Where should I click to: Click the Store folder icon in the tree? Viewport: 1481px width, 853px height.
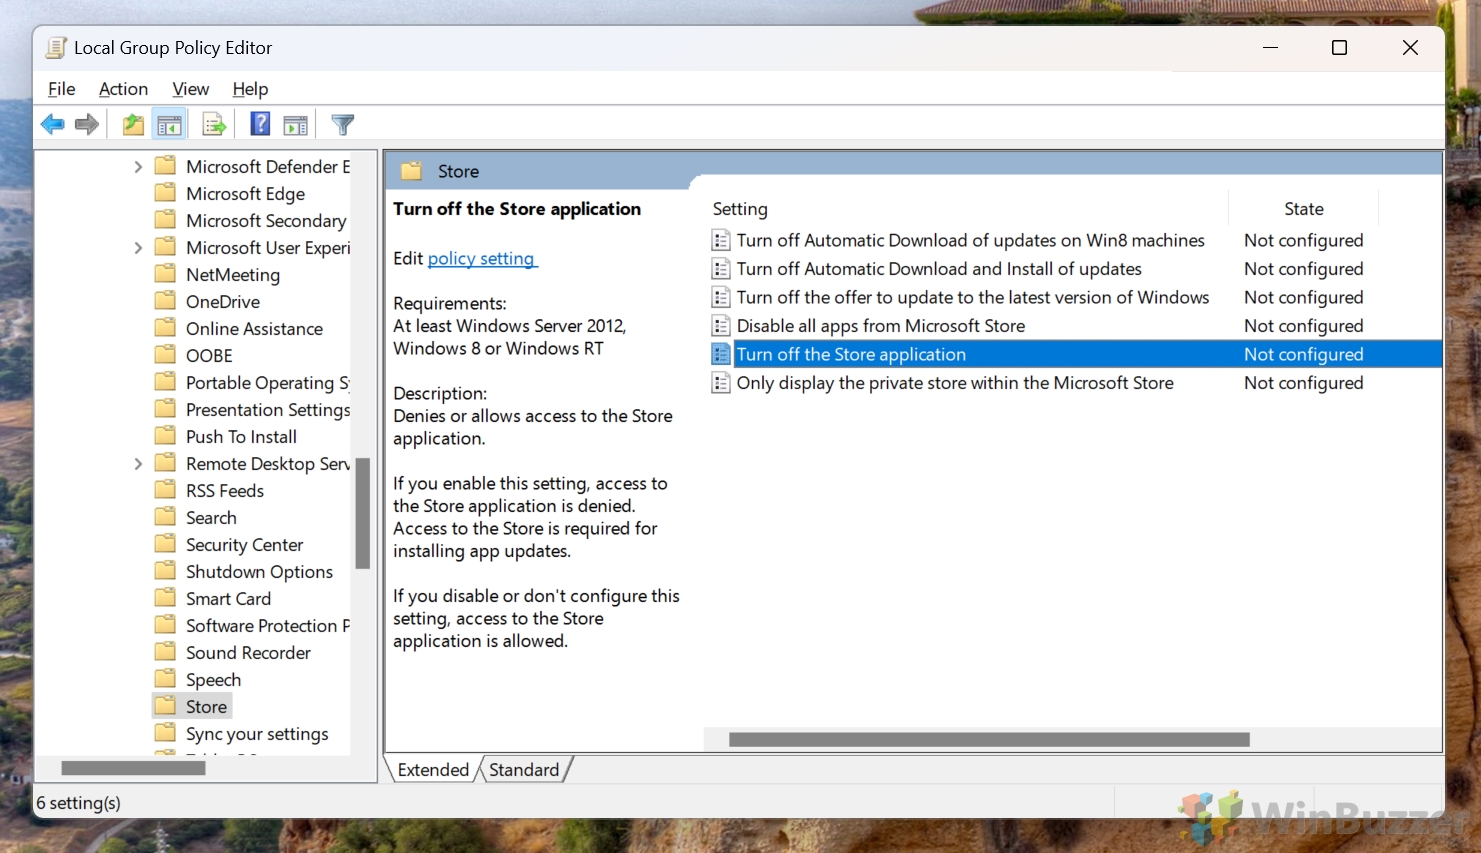(166, 706)
